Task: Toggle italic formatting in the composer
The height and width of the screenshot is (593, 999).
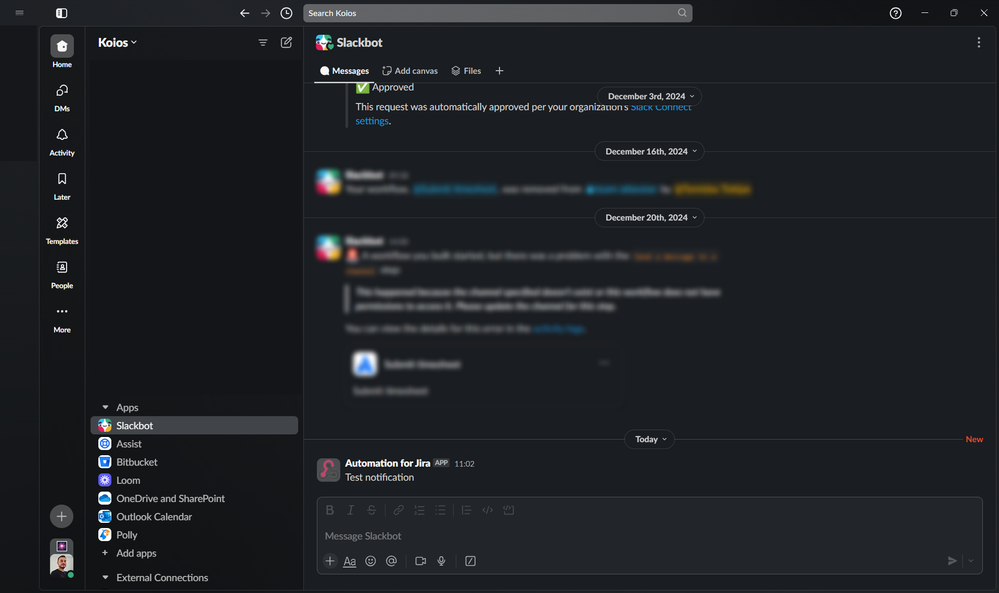Action: [350, 510]
